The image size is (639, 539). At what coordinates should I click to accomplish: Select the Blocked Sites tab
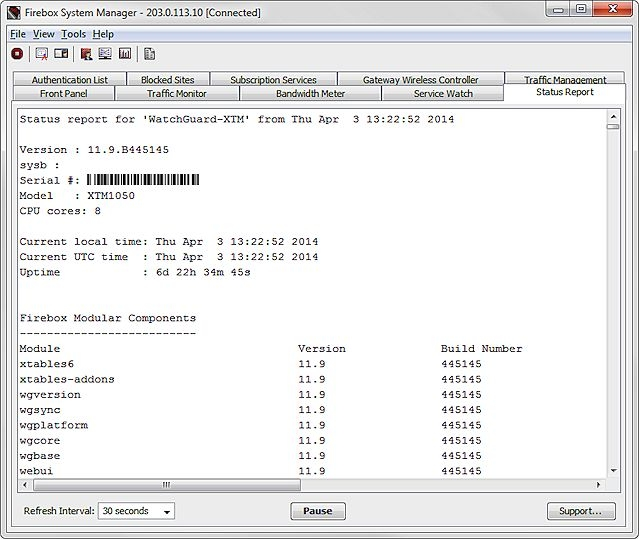click(x=167, y=80)
